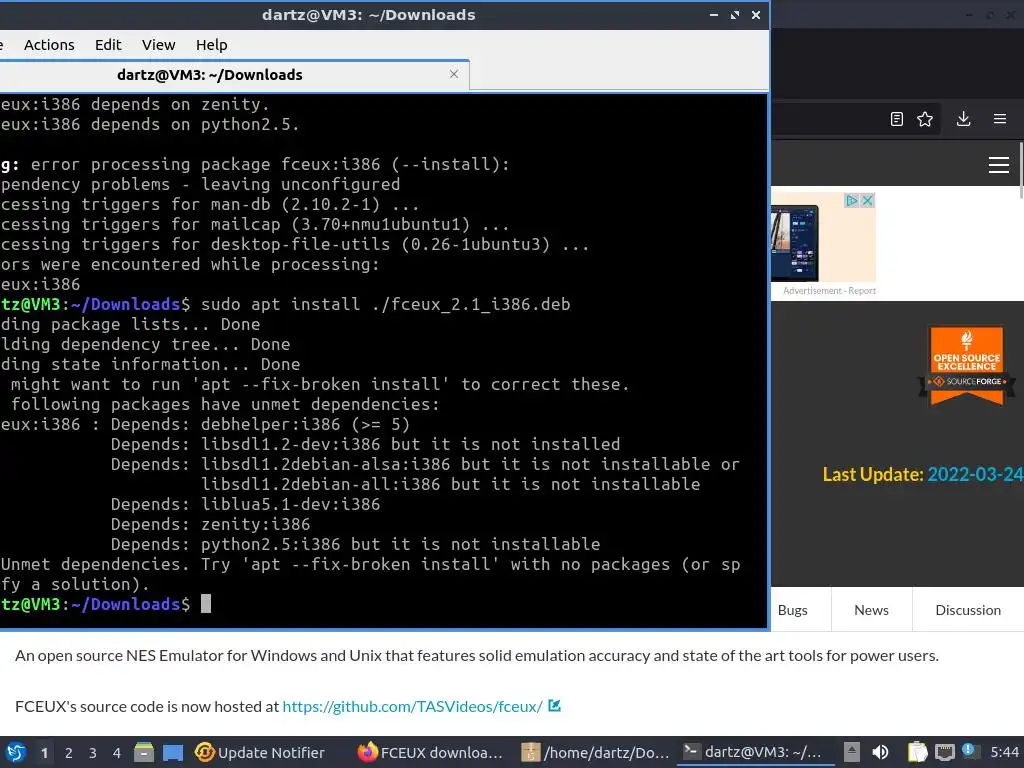Click the update notification tray icon
The height and width of the screenshot is (768, 1024).
970,751
